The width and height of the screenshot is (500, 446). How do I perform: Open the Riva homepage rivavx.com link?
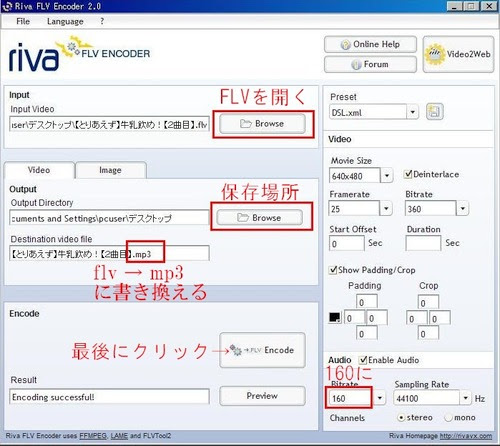coord(466,436)
